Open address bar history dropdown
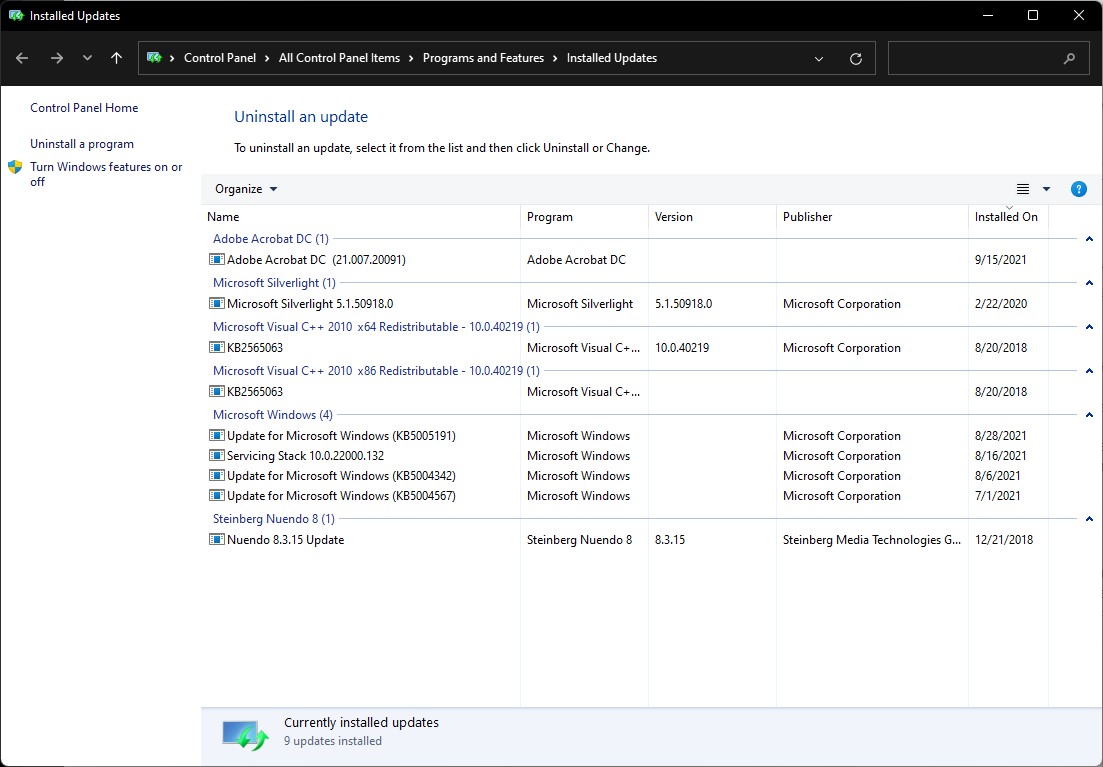1103x767 pixels. point(819,58)
